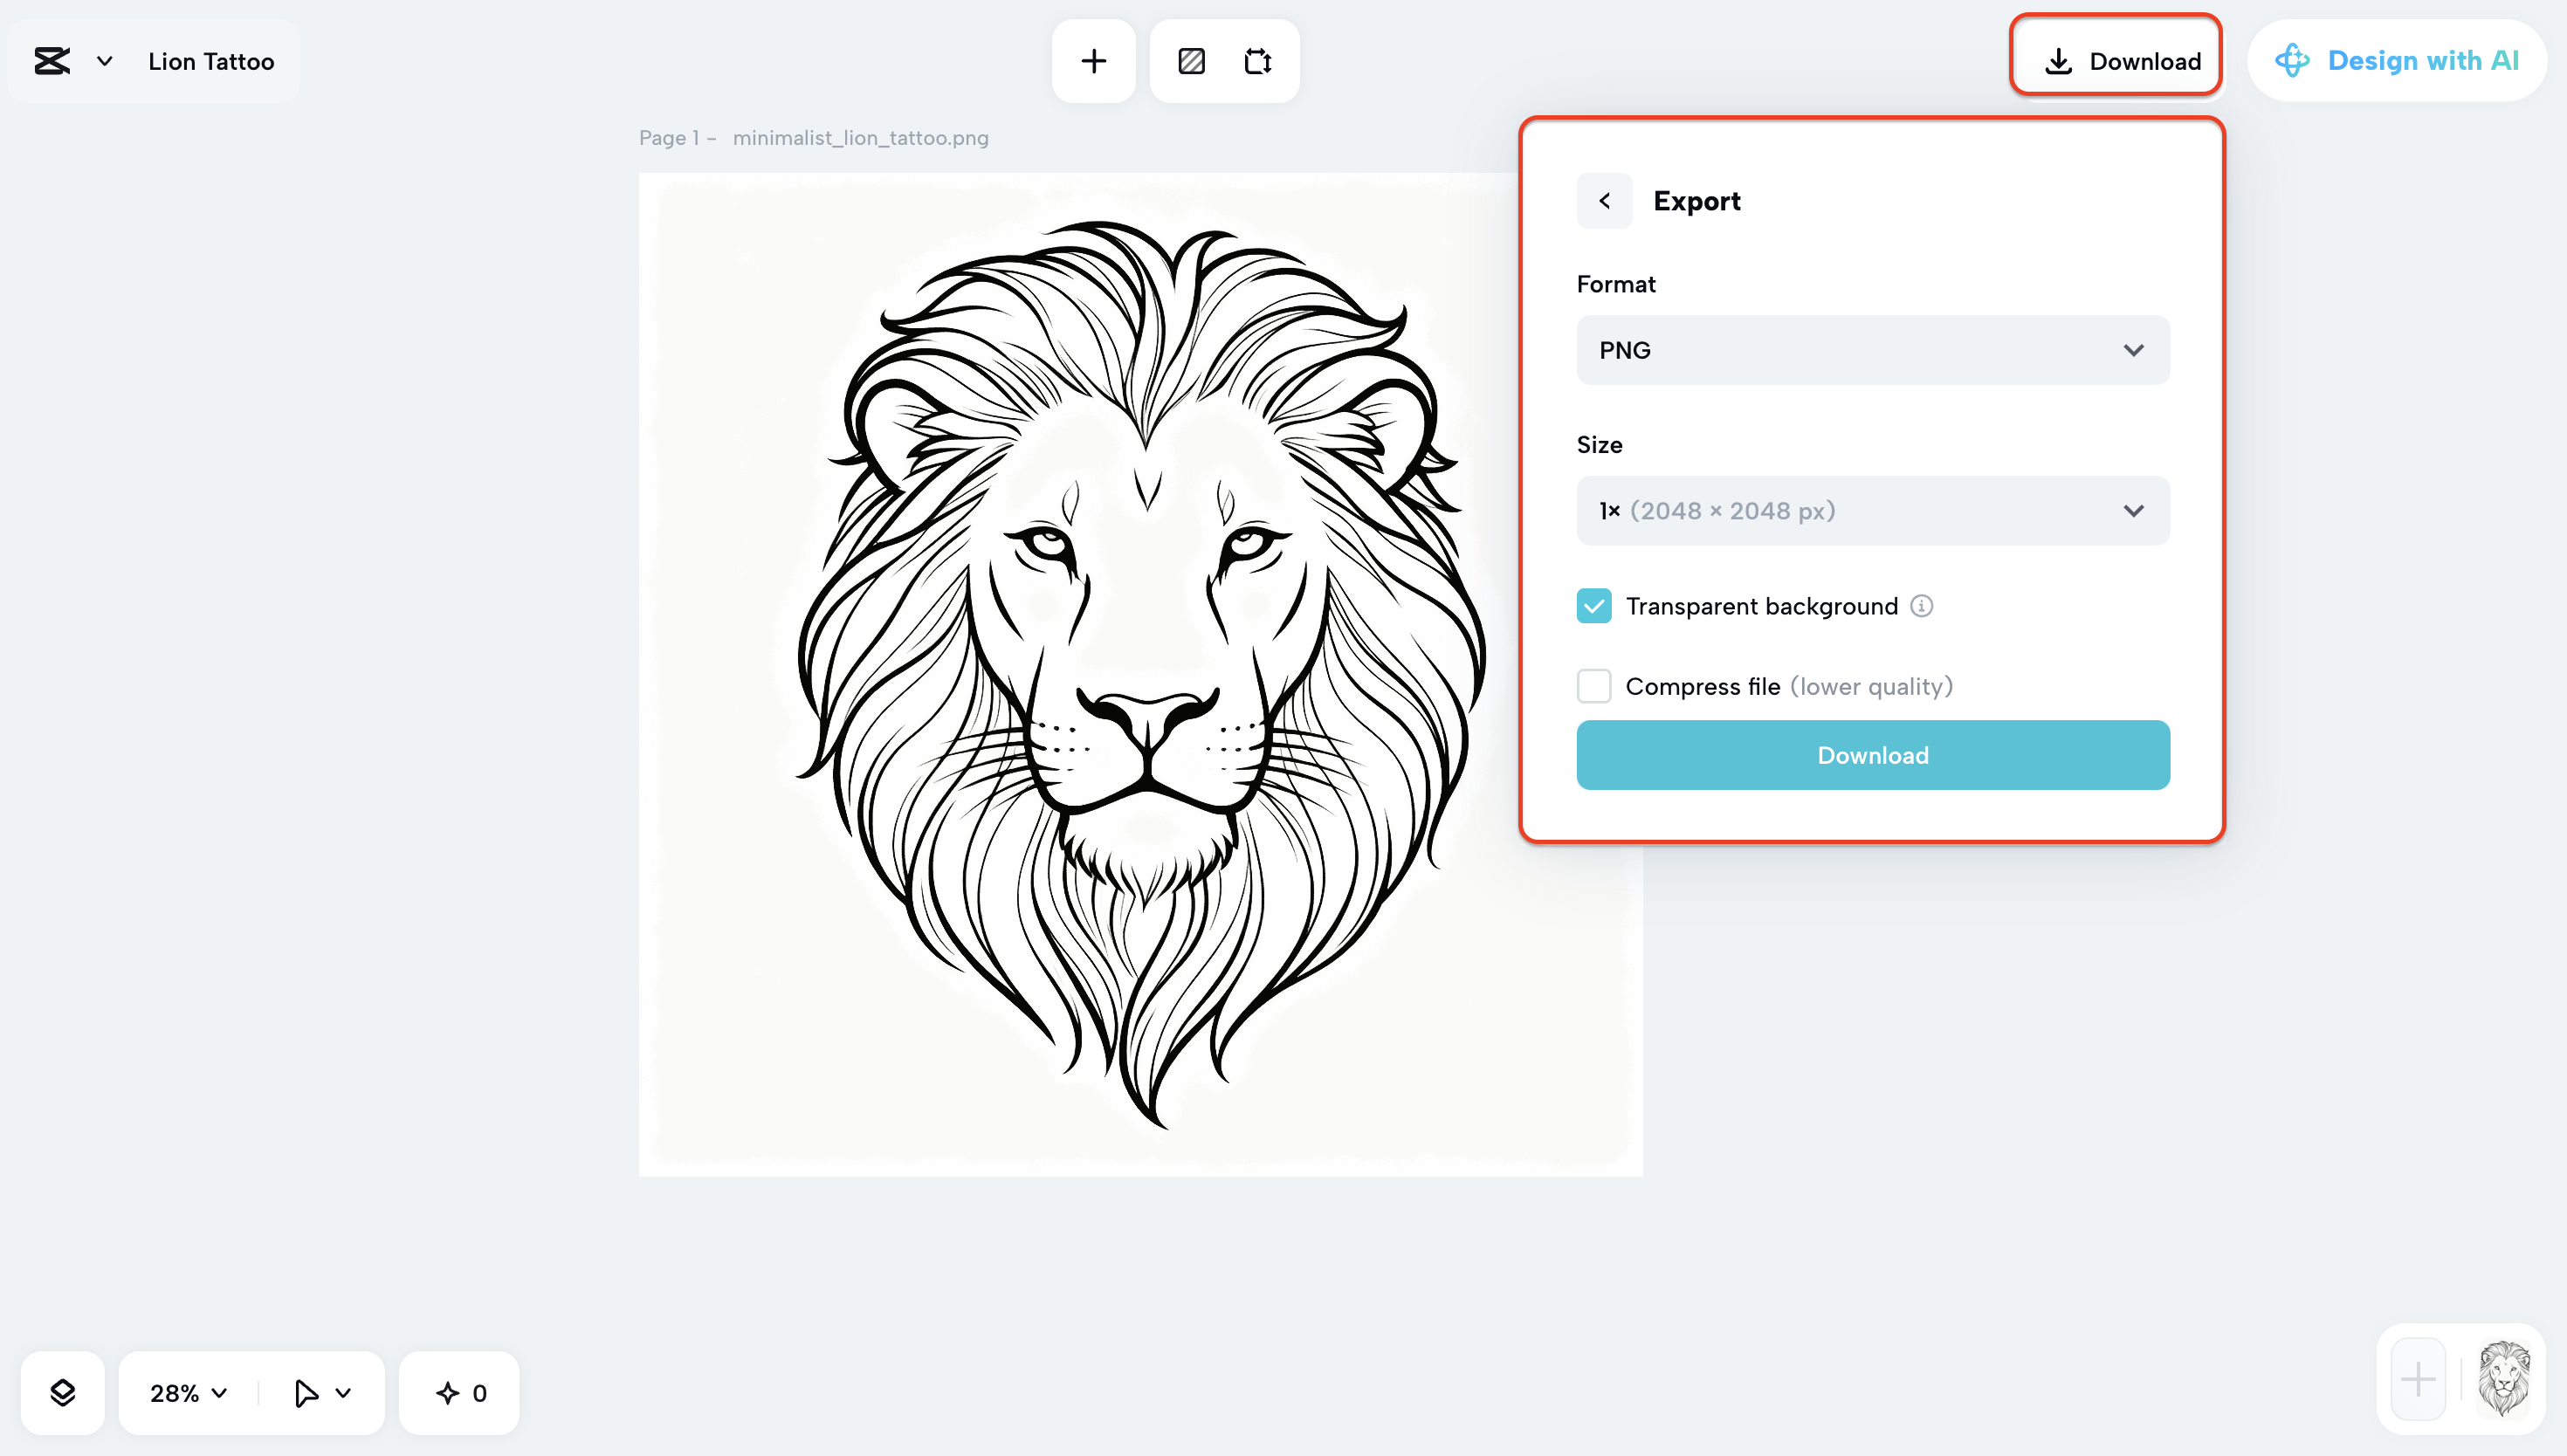This screenshot has width=2567, height=1456.
Task: Open the PNG format dropdown
Action: tap(1872, 350)
